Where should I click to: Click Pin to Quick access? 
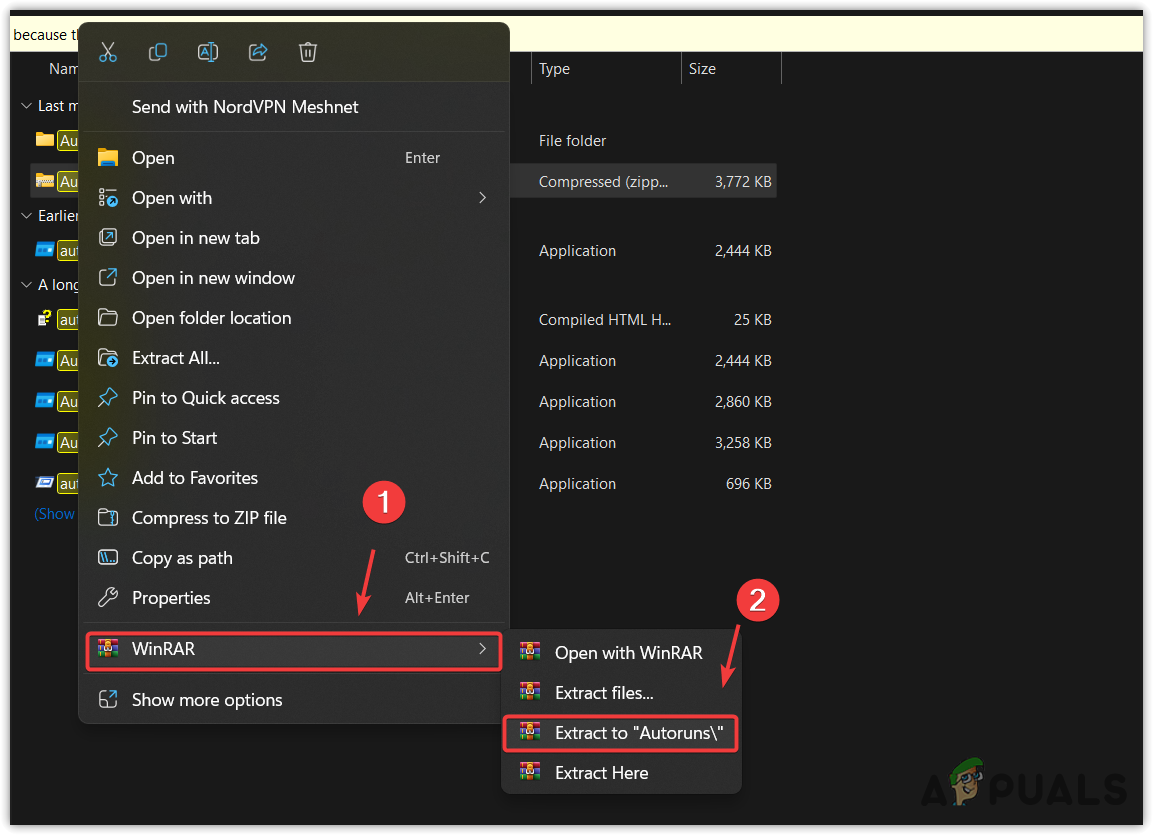(205, 398)
